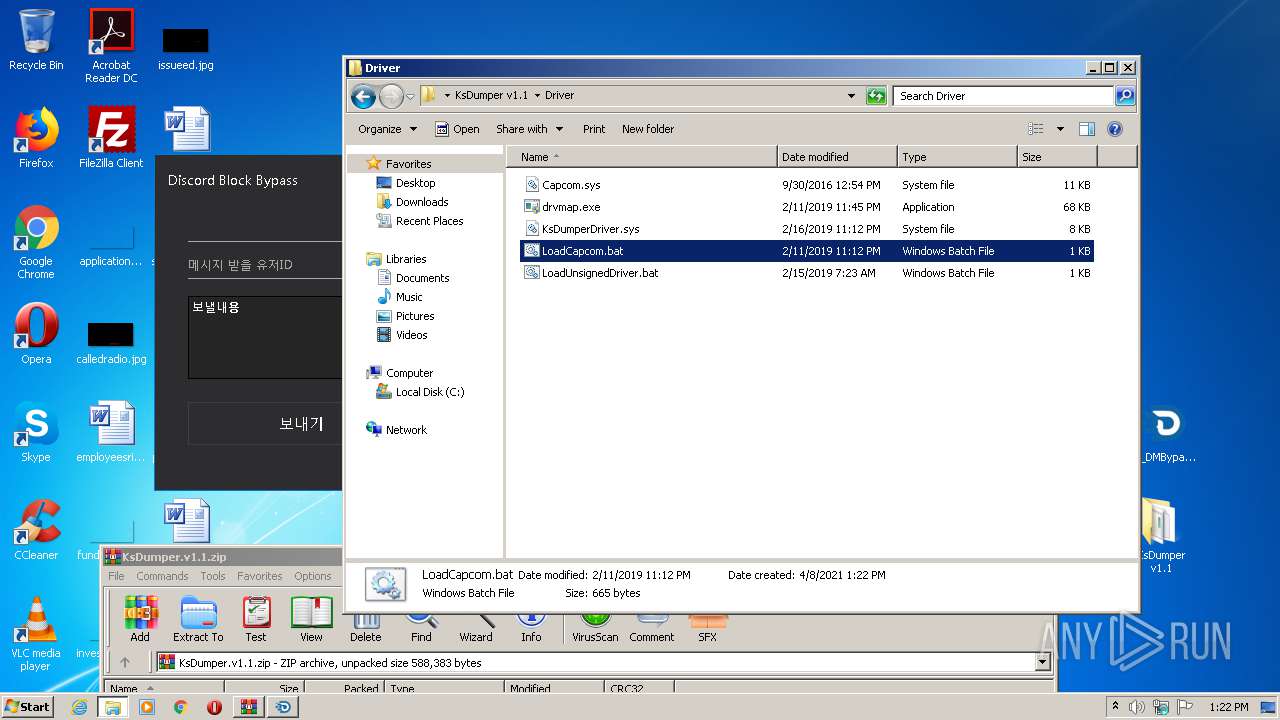Click the 보내기 send button
Screen dimensions: 1280x720
pos(265,424)
